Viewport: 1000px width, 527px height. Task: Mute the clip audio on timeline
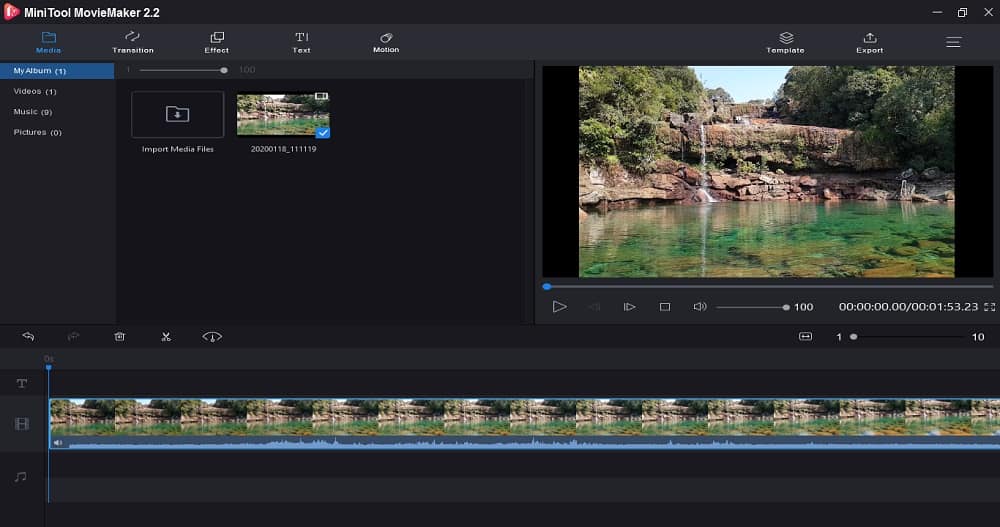pyautogui.click(x=58, y=442)
